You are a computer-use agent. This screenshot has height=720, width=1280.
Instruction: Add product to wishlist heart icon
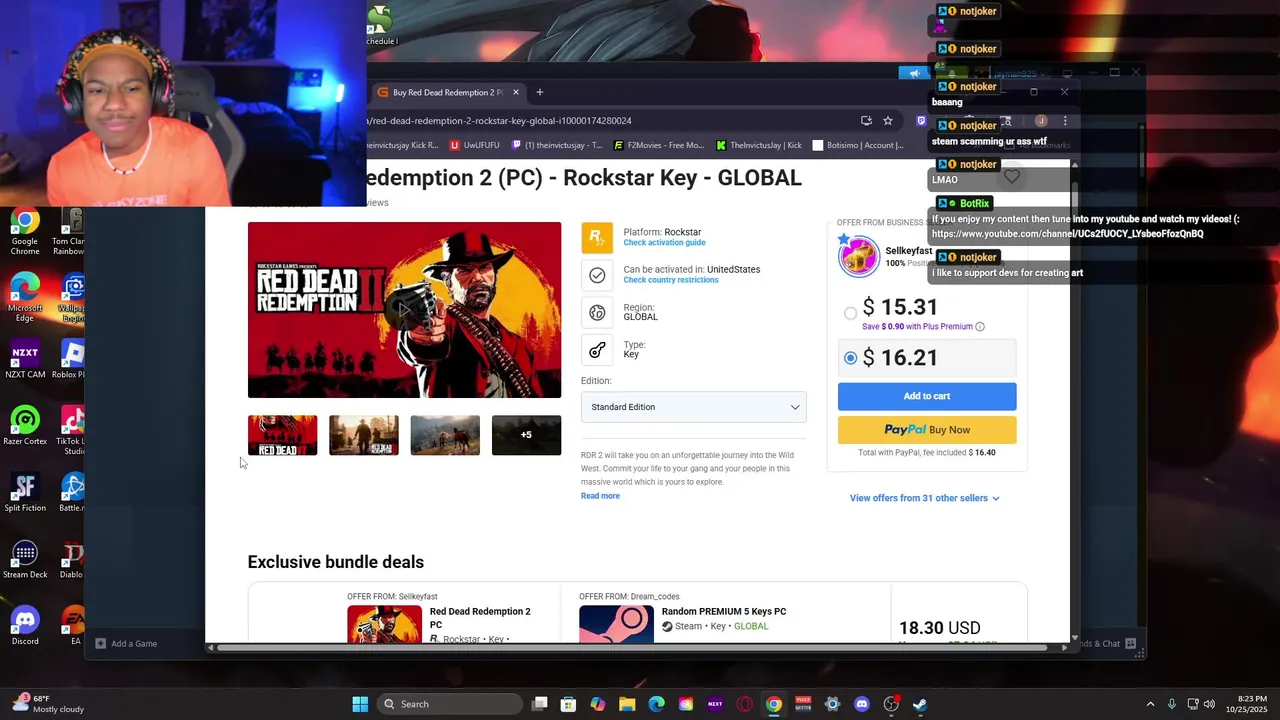tap(1012, 178)
